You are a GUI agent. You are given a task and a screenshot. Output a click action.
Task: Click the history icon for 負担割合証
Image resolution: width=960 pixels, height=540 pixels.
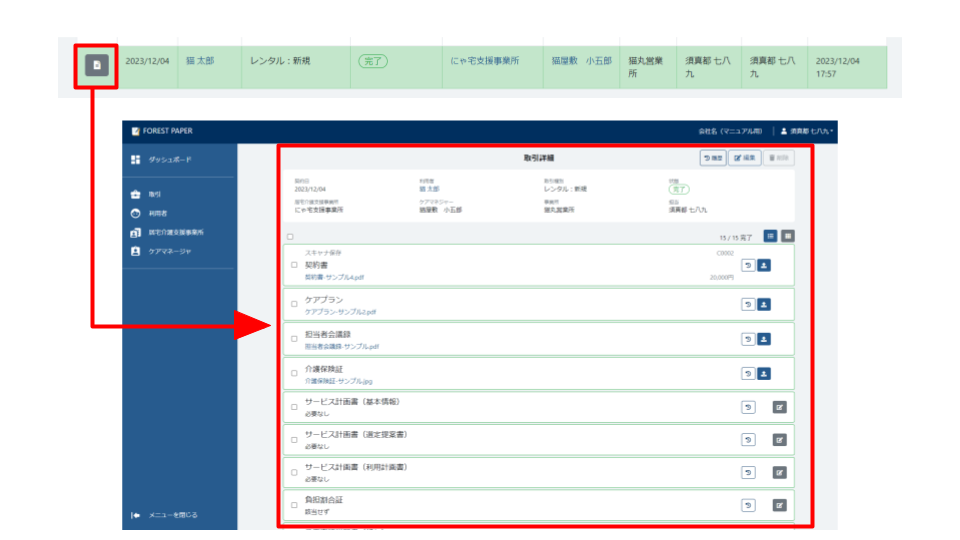tap(747, 505)
